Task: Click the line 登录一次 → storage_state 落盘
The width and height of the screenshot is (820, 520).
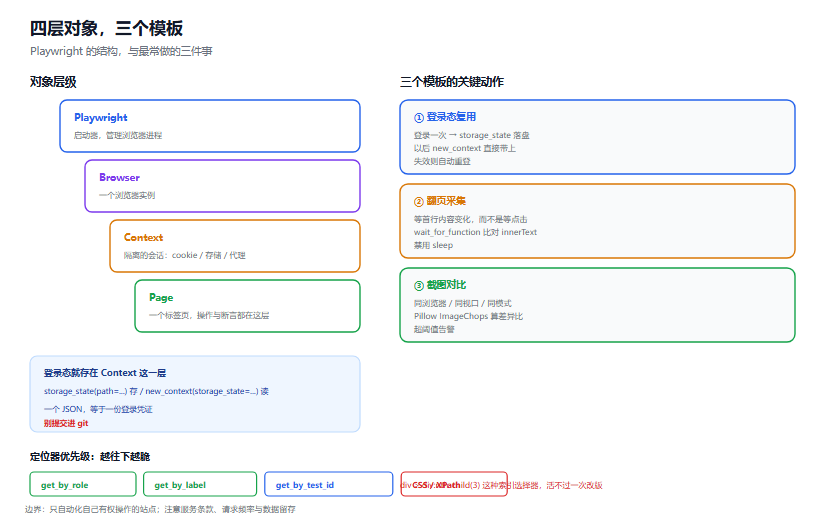Action: point(472,135)
